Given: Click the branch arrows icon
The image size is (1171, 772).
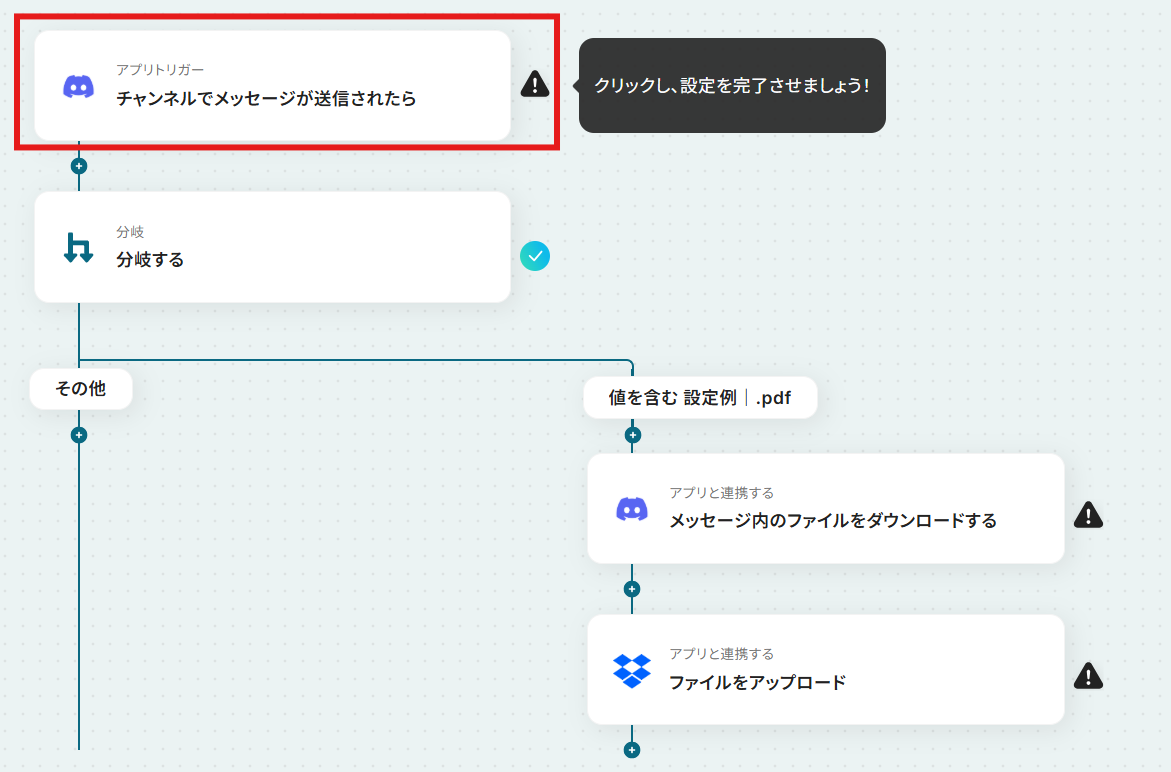Looking at the screenshot, I should pos(78,248).
